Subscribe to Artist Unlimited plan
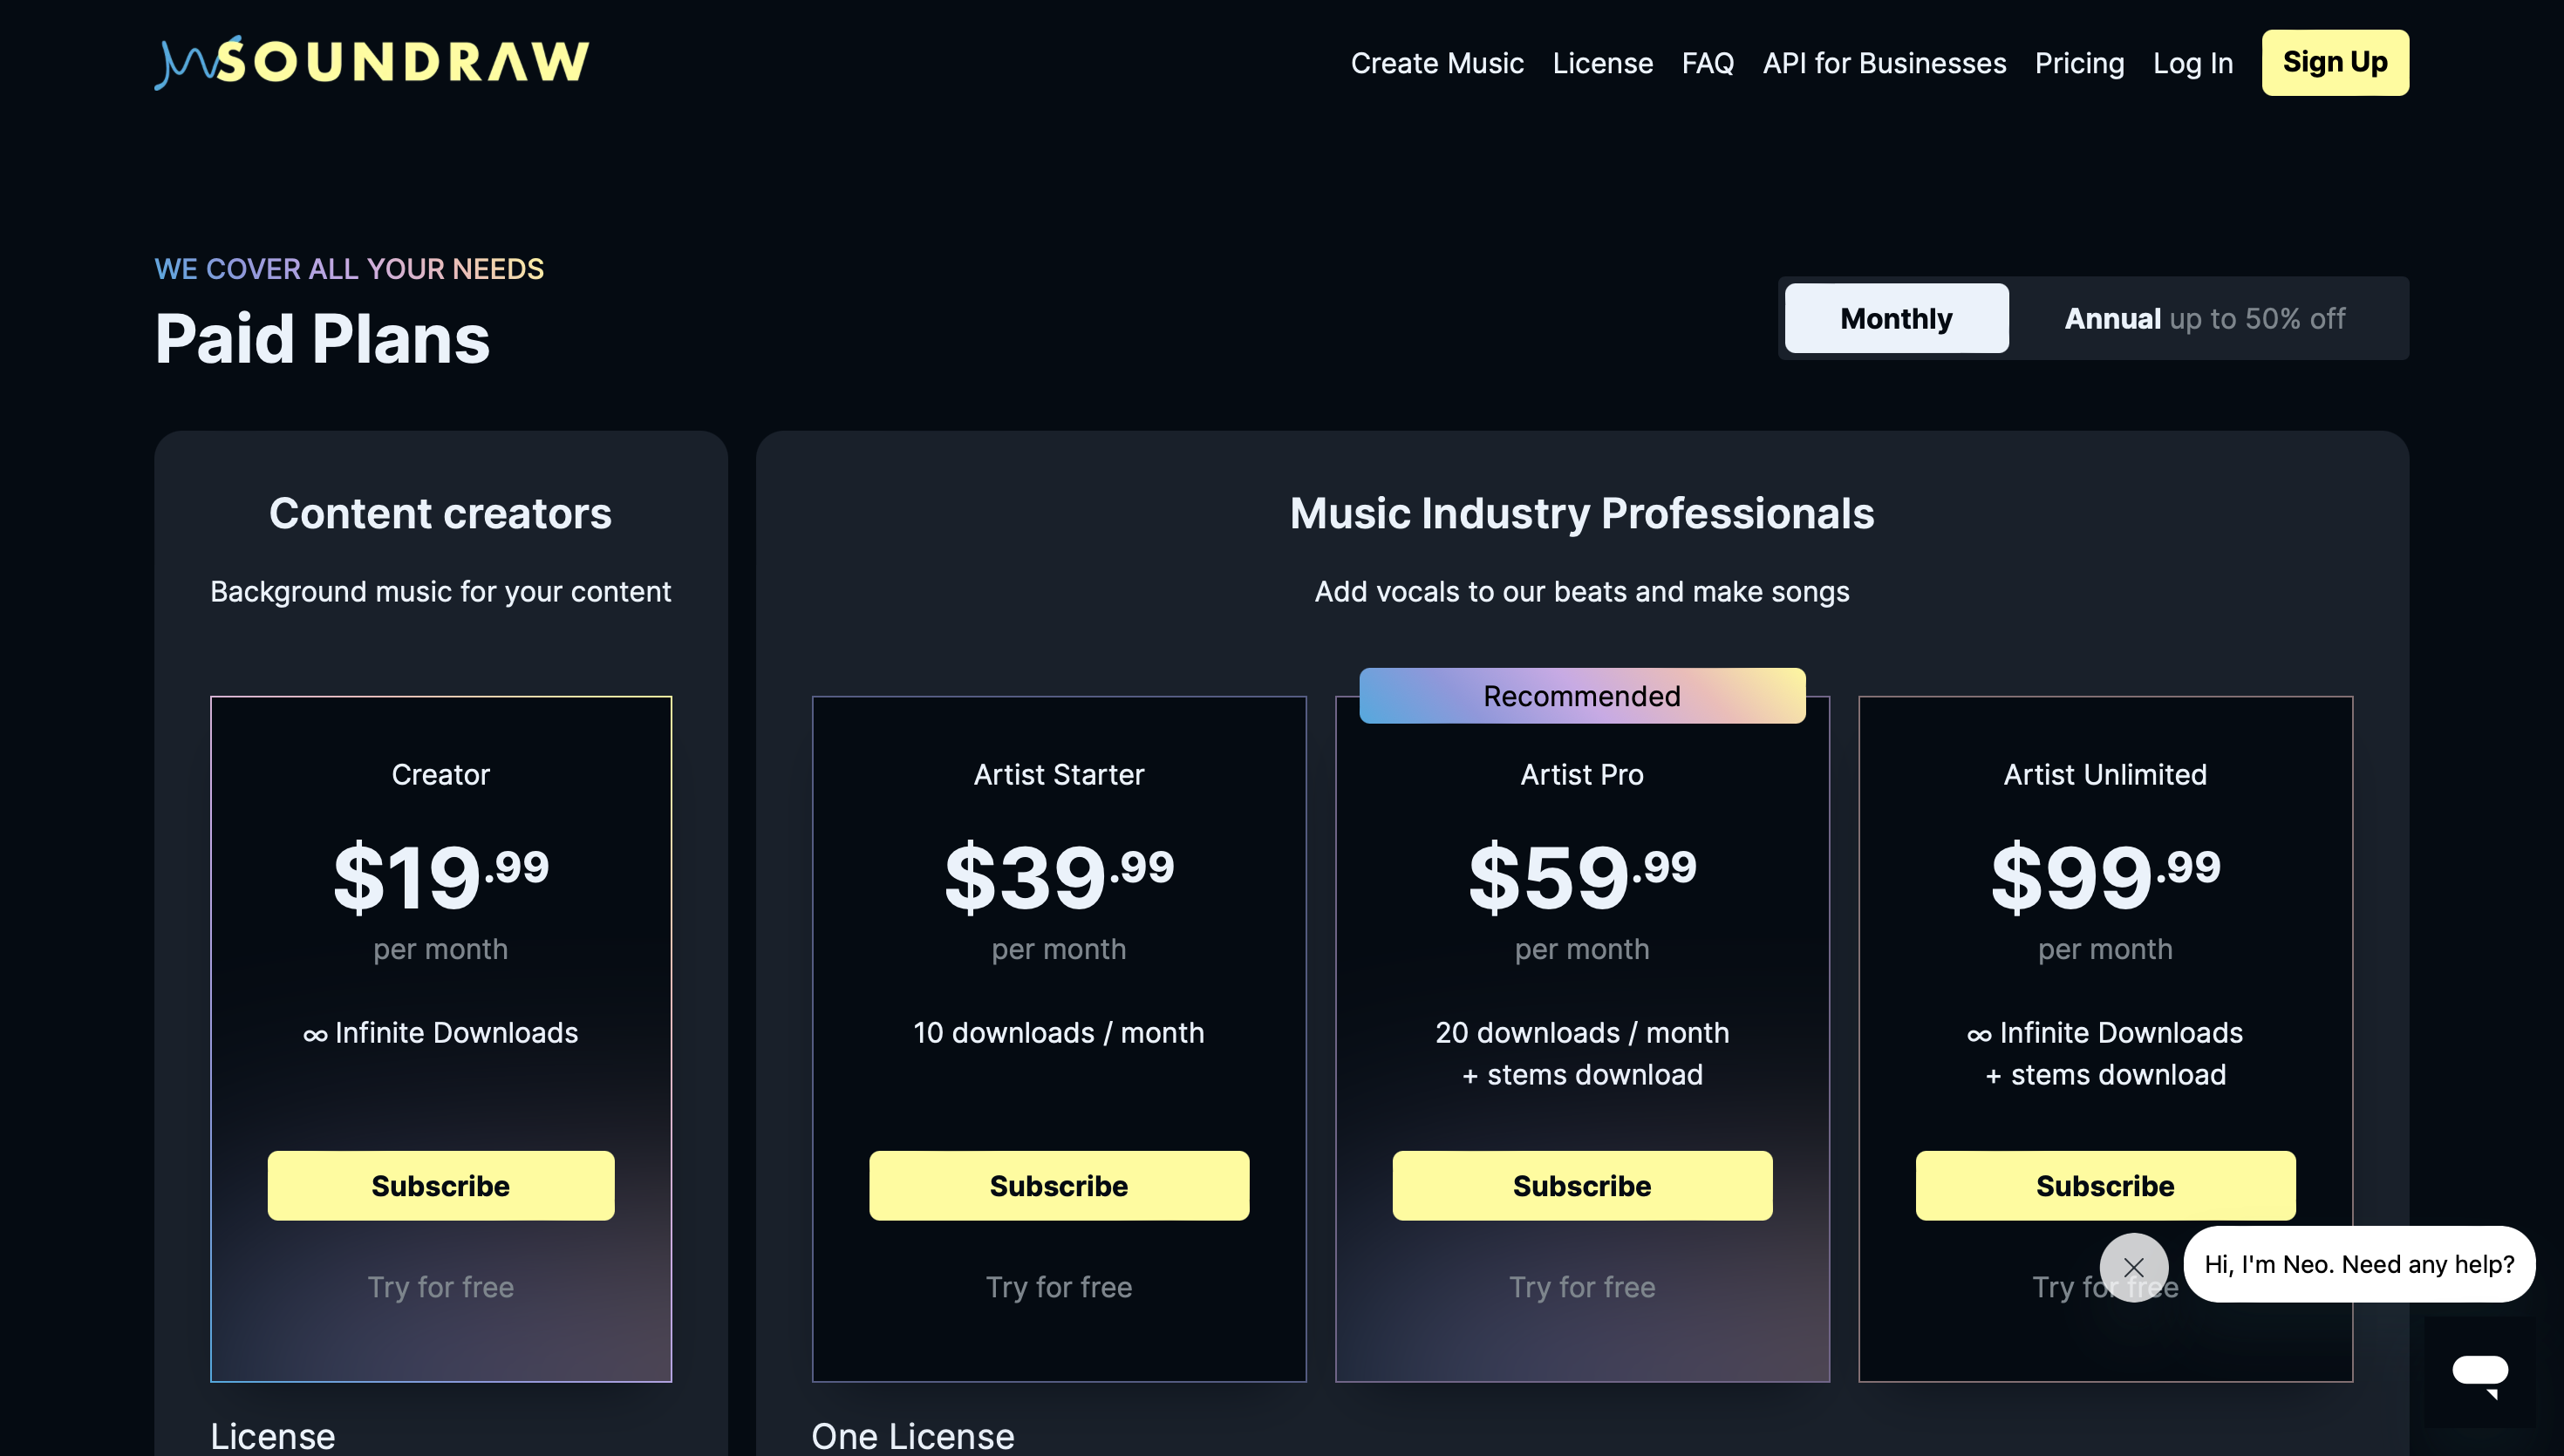This screenshot has height=1456, width=2564. 2104,1185
